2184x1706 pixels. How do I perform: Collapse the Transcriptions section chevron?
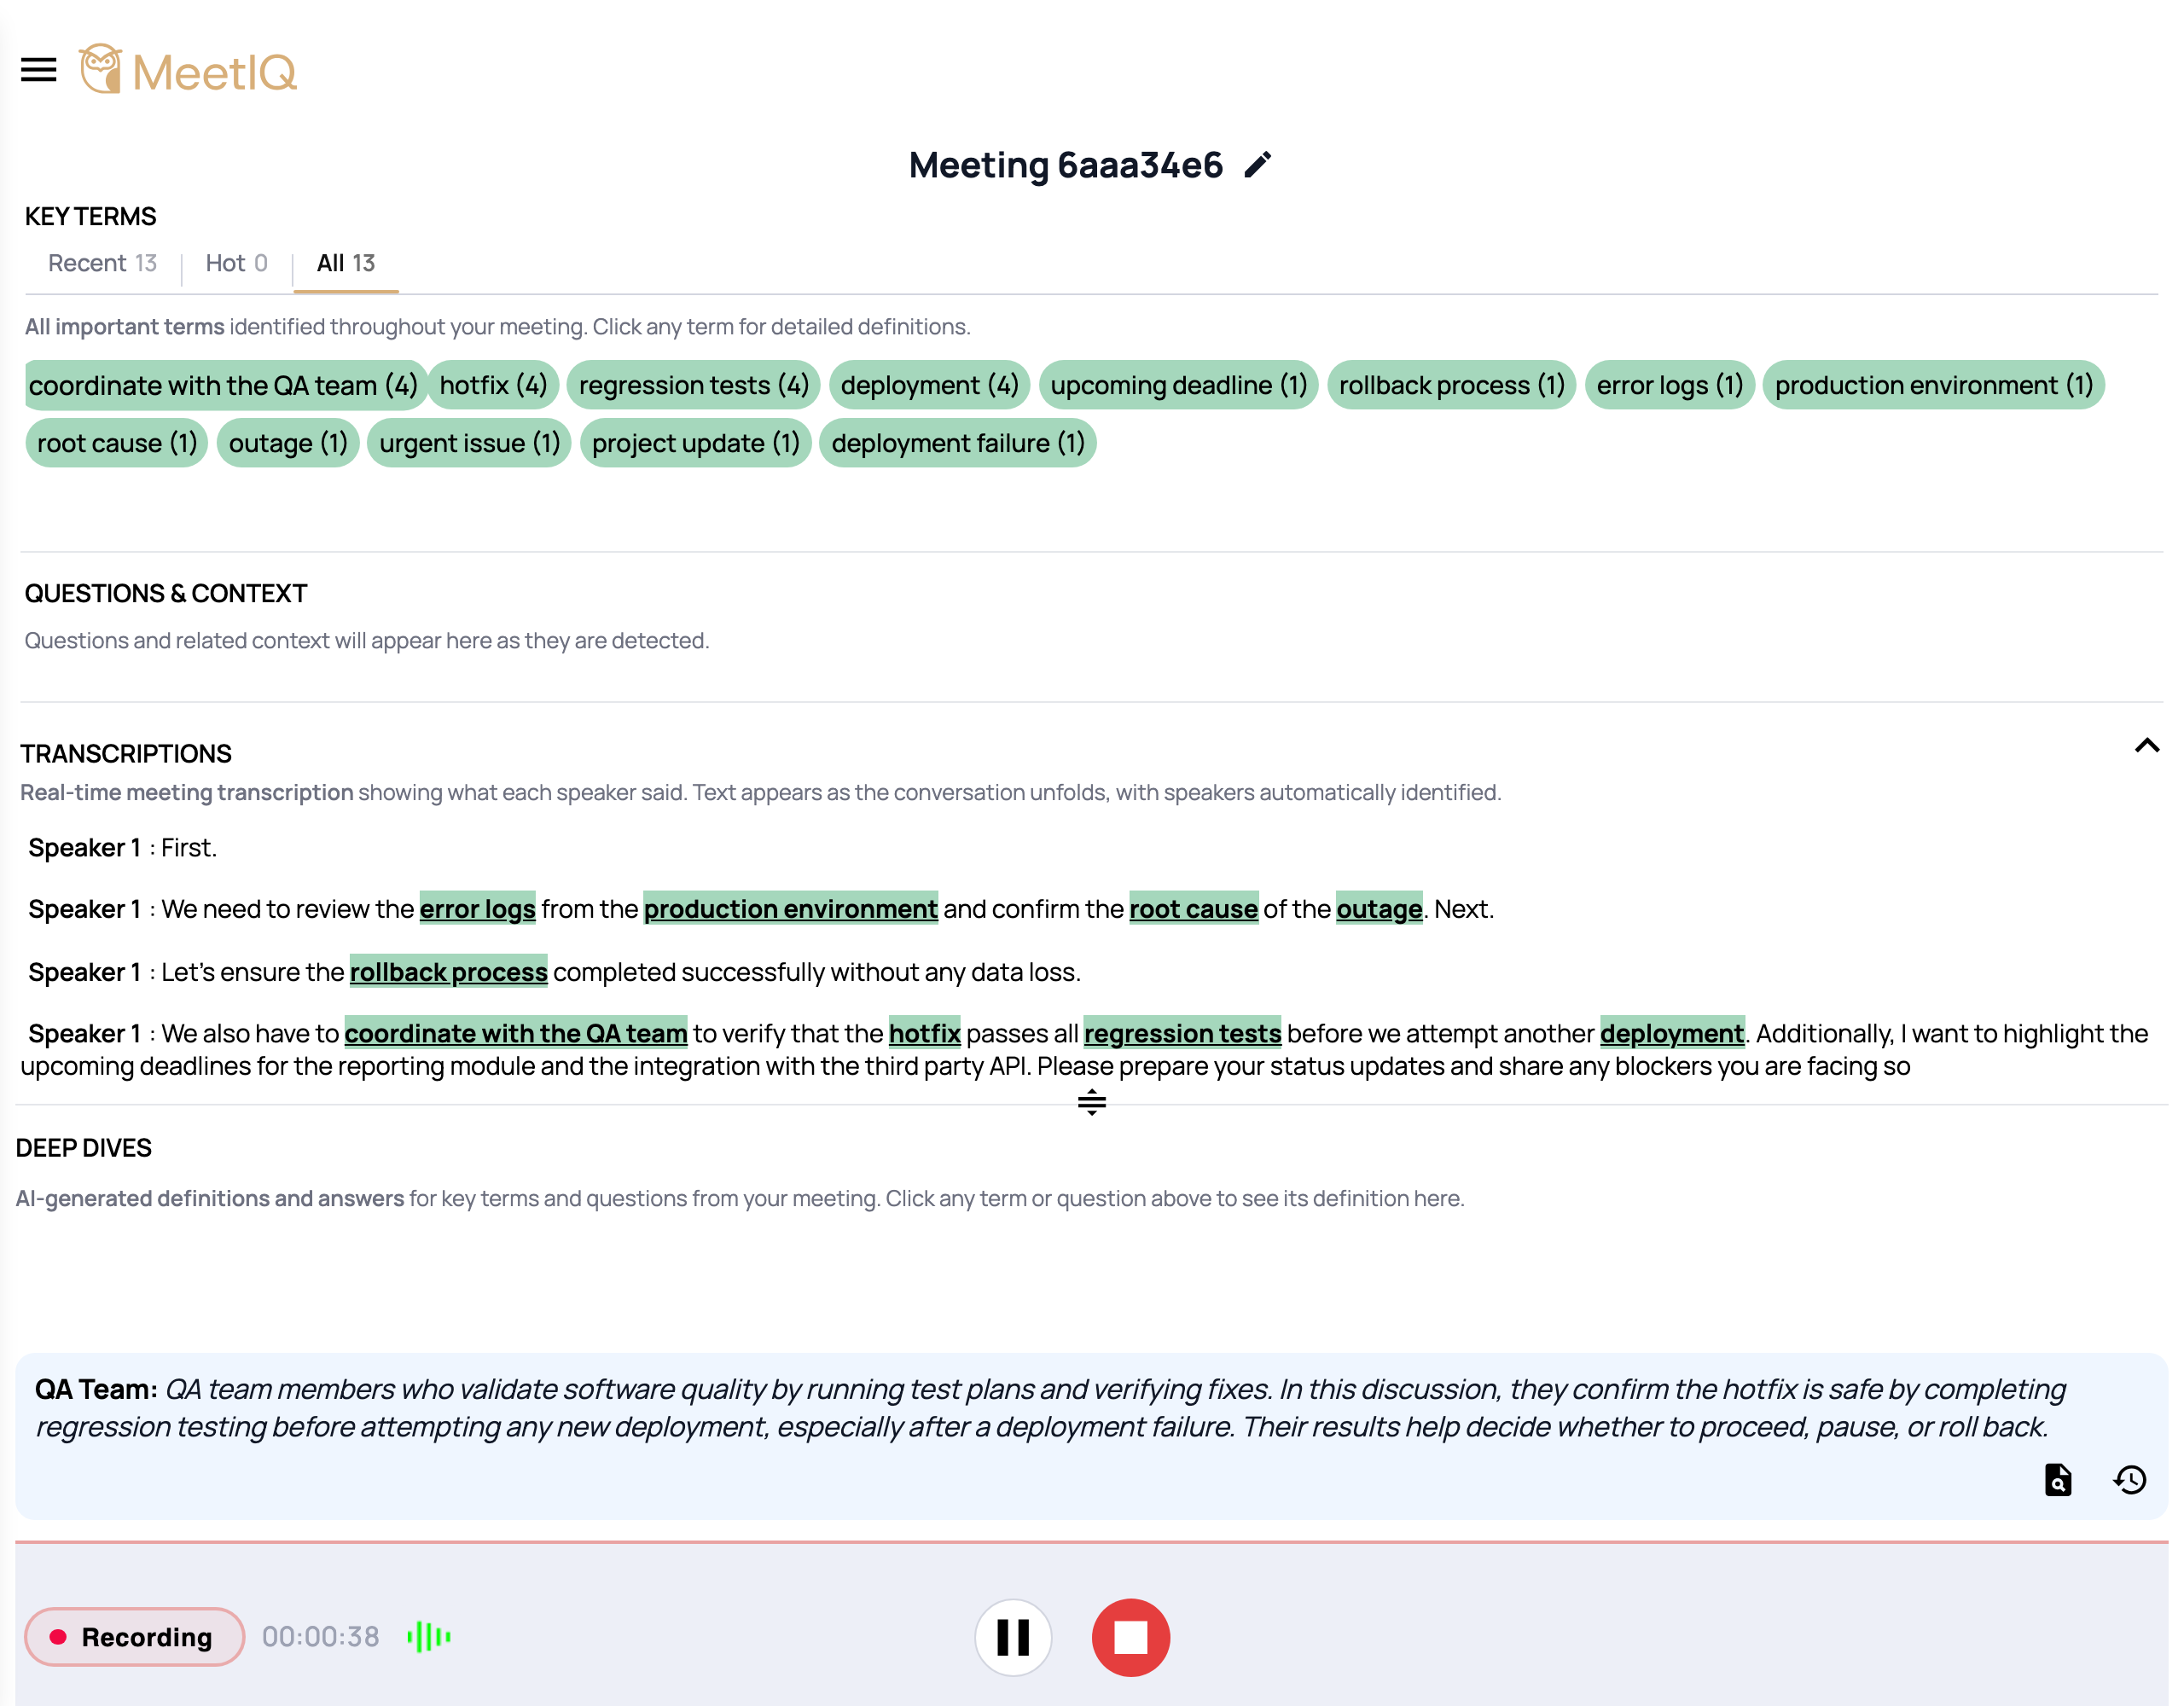tap(2146, 746)
